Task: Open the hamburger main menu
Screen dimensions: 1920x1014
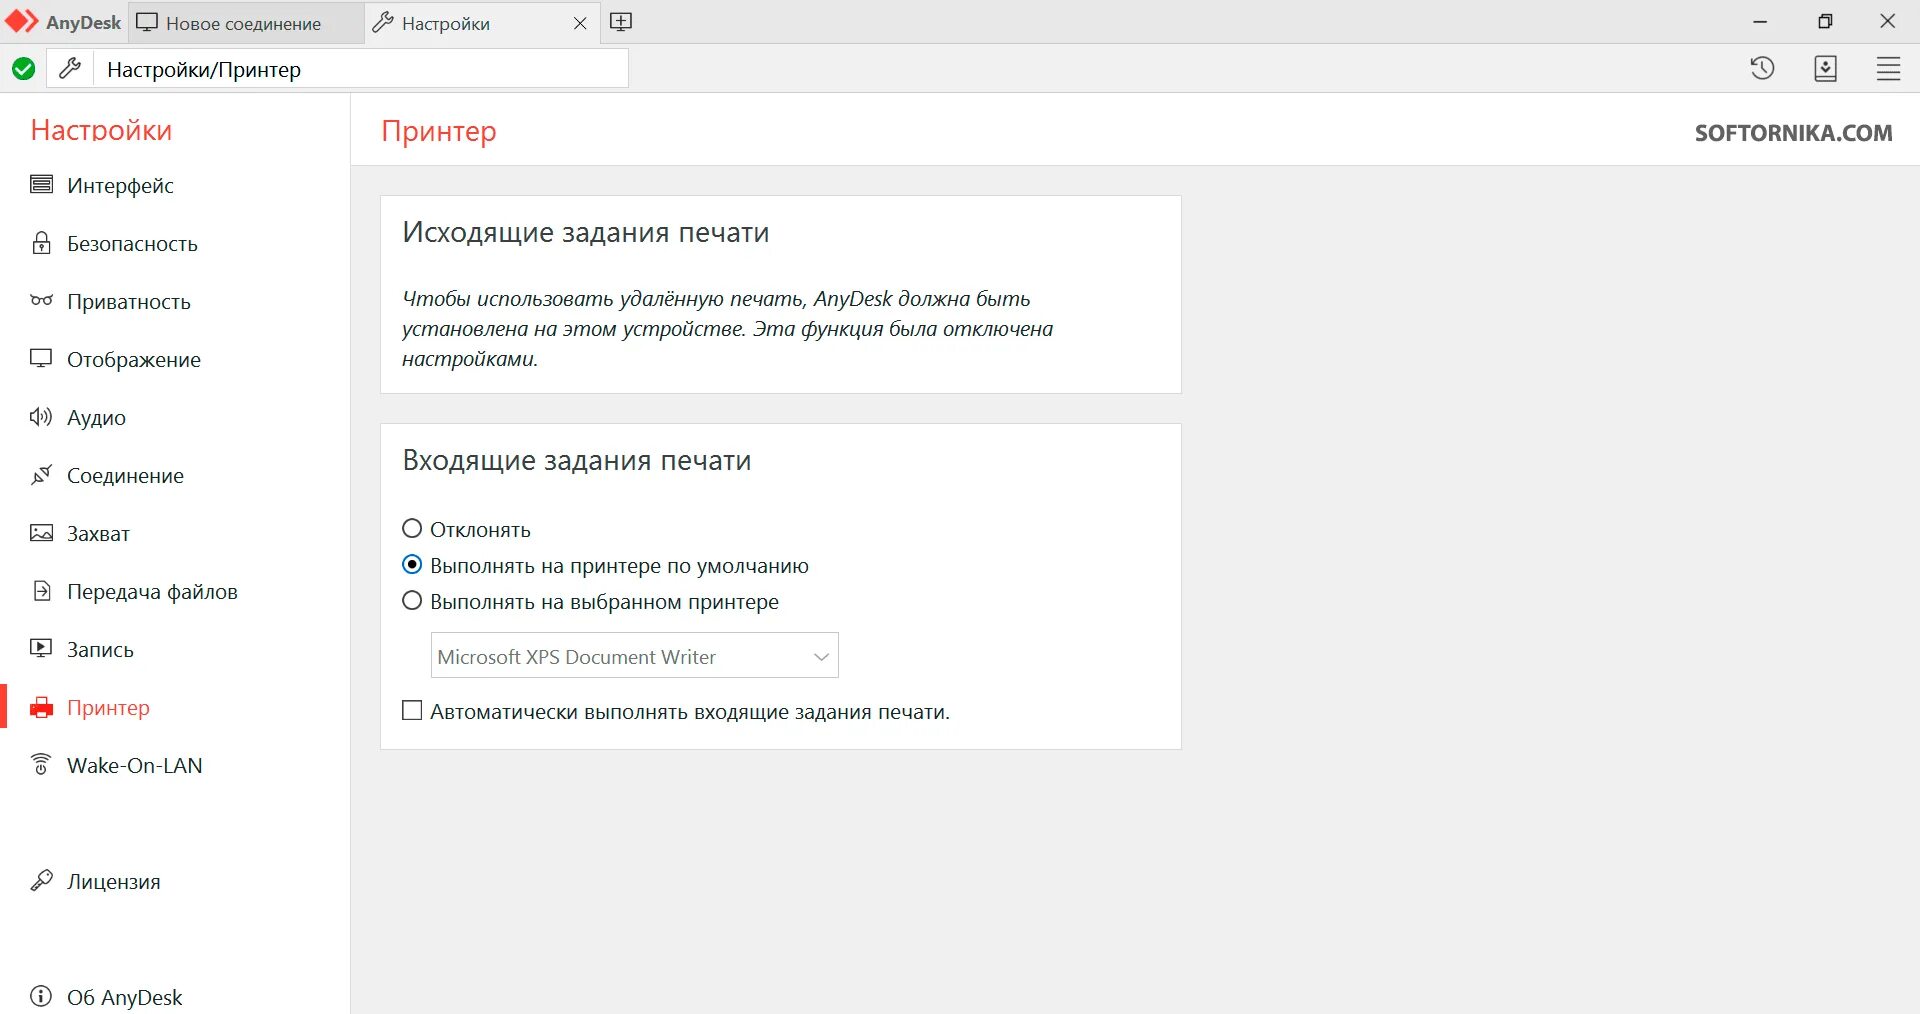Action: (x=1888, y=68)
